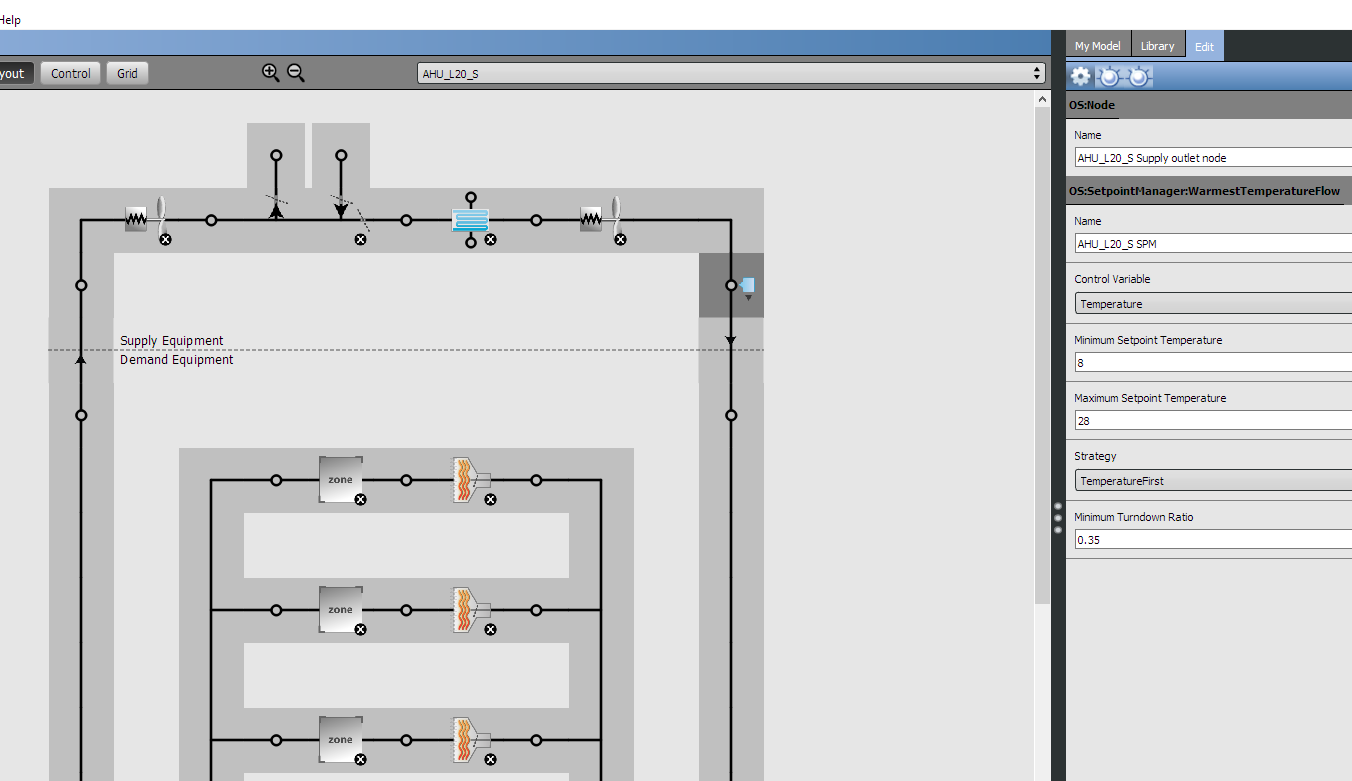This screenshot has height=781, width=1352.
Task: Select the reheat terminal on the middle zone branch
Action: (470, 610)
